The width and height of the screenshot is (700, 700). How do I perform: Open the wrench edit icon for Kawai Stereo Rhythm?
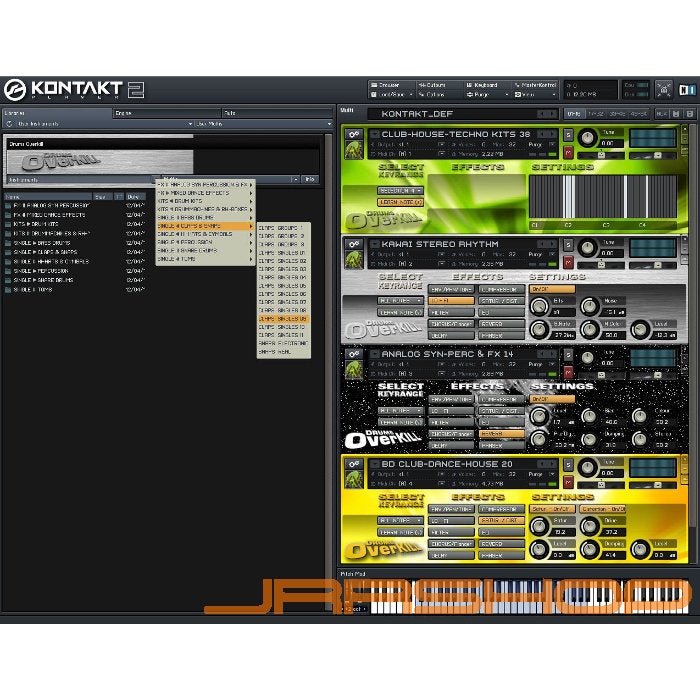point(354,244)
